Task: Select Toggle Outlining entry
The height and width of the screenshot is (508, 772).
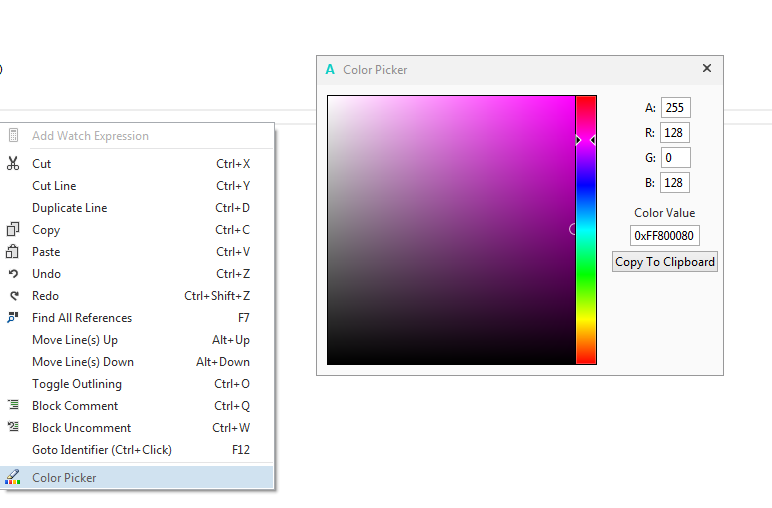Action: tap(137, 383)
